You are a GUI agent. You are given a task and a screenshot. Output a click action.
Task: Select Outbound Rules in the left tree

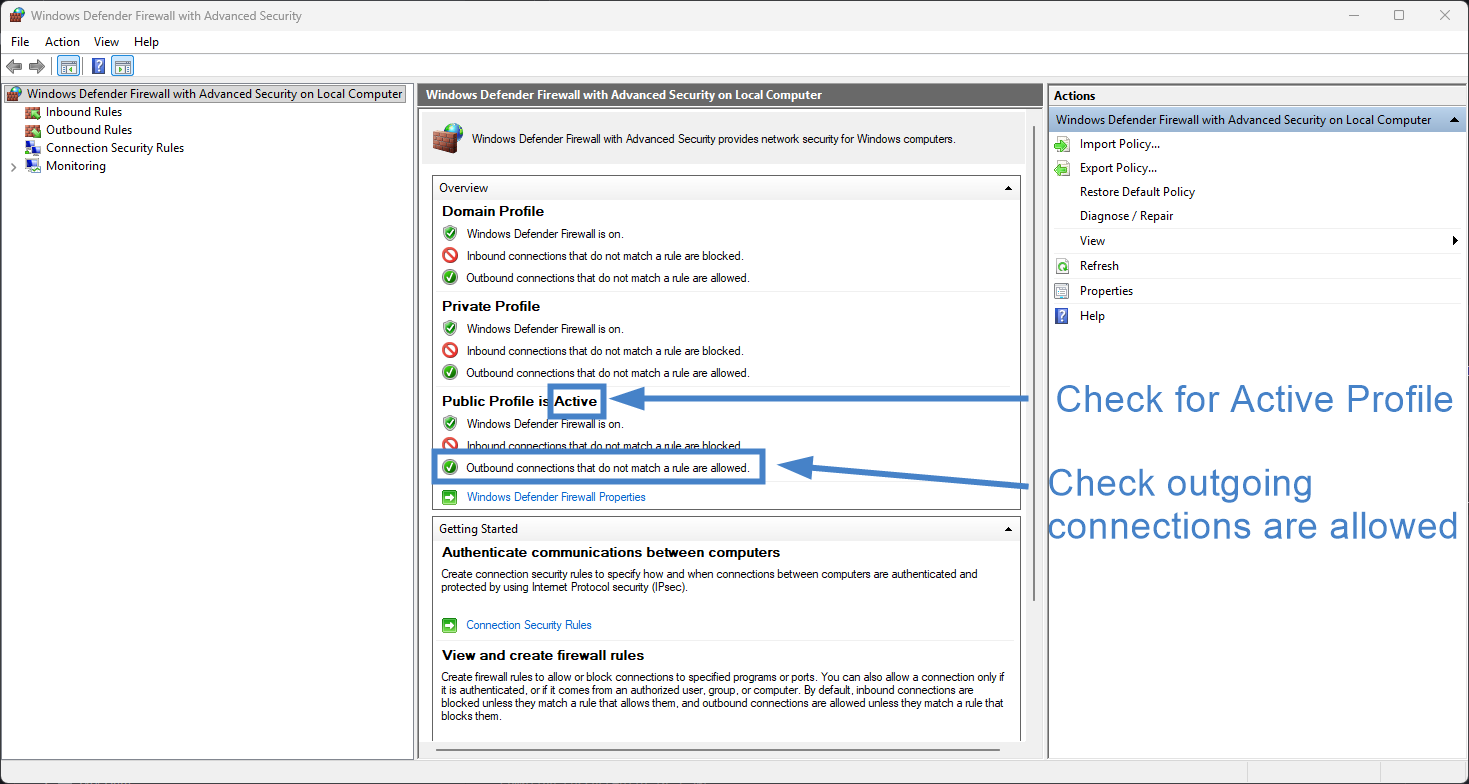88,130
